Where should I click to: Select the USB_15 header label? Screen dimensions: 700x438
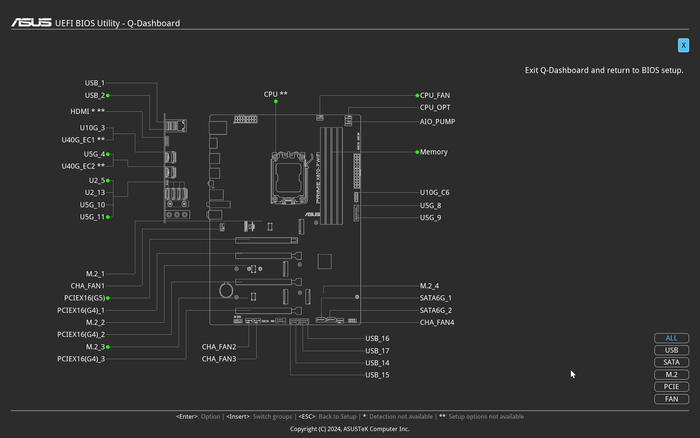pyautogui.click(x=377, y=375)
